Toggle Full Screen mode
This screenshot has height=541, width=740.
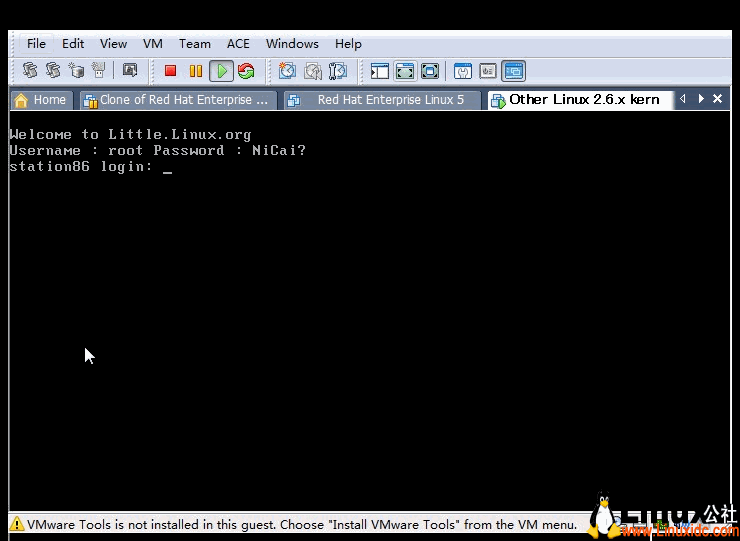click(x=405, y=71)
